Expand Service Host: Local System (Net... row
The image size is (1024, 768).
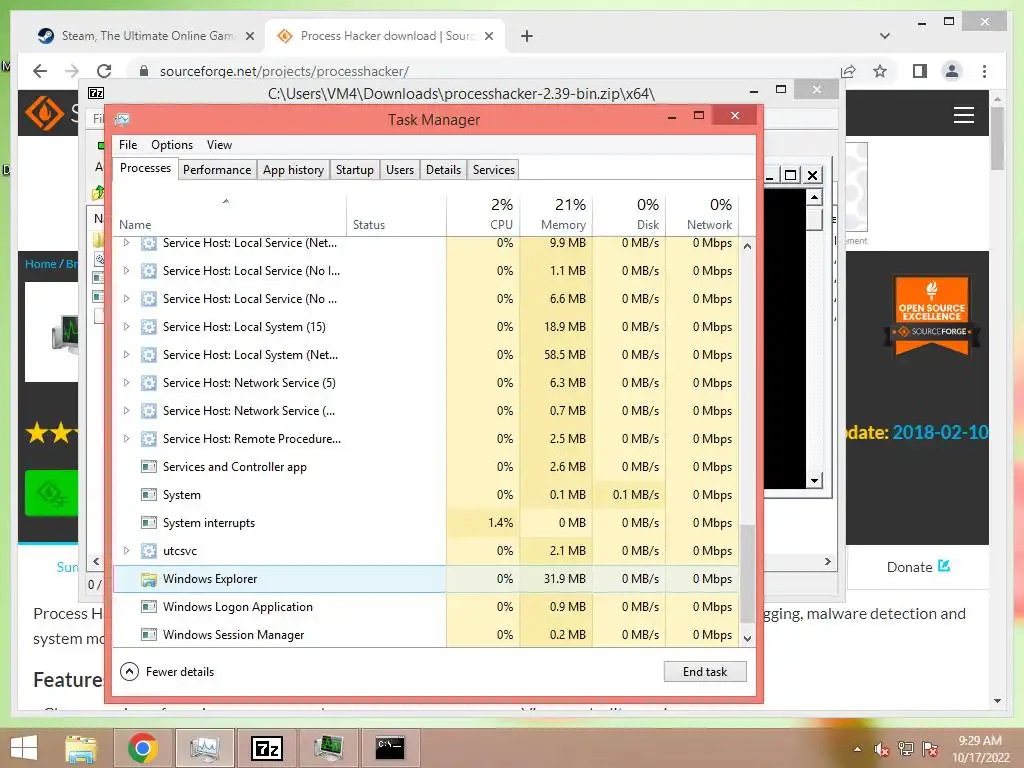click(127, 355)
